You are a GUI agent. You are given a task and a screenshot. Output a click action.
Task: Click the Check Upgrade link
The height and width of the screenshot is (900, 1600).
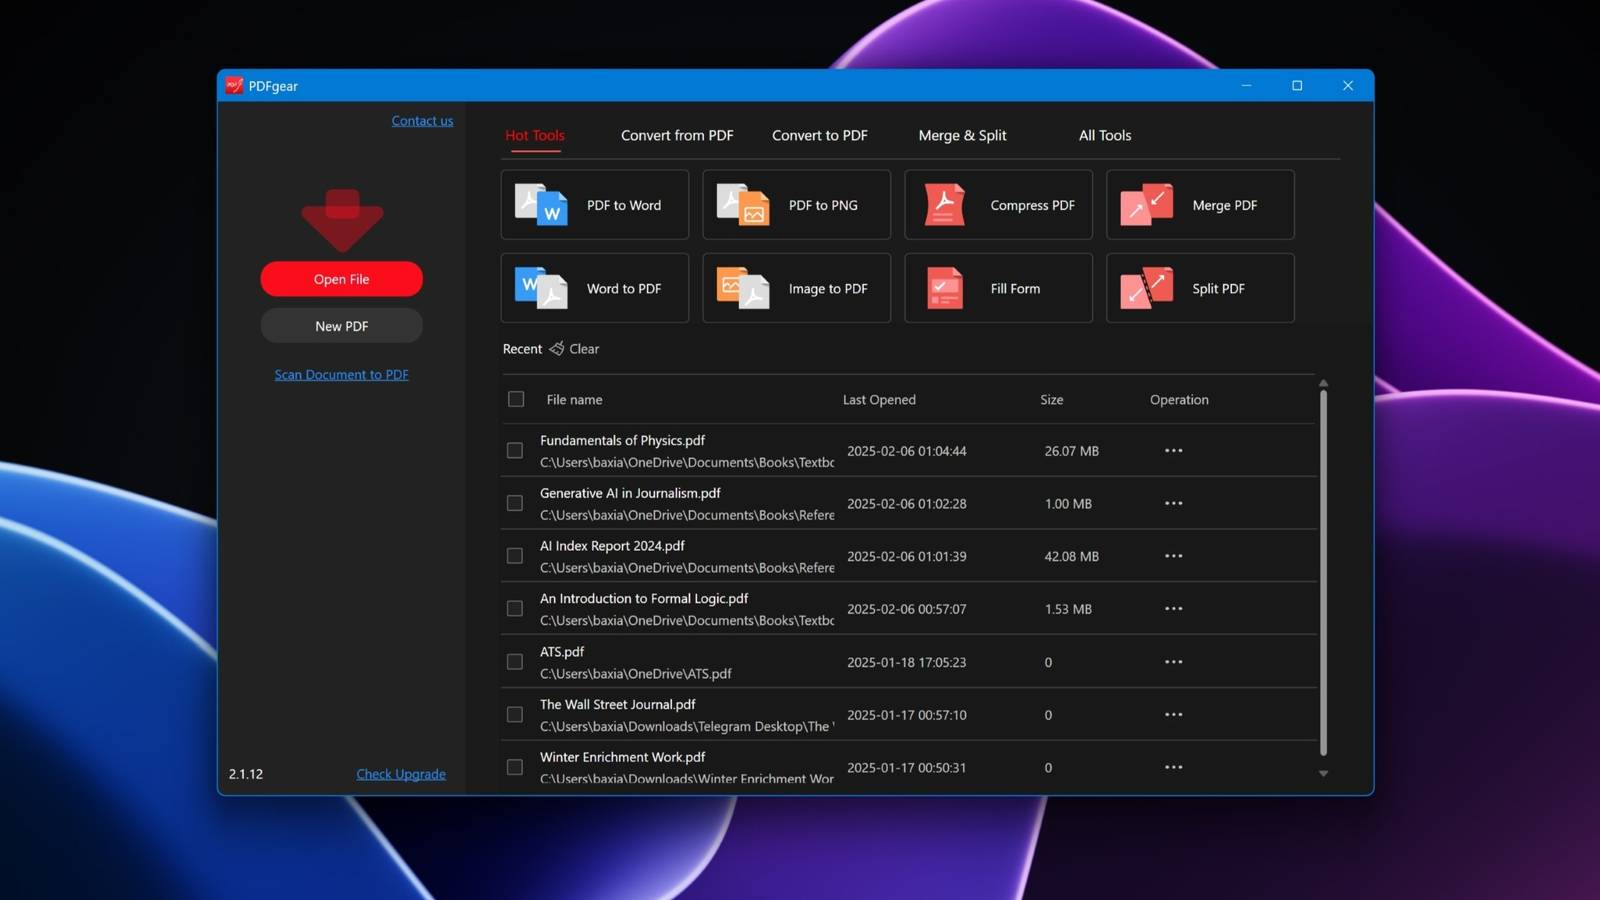[x=401, y=774]
